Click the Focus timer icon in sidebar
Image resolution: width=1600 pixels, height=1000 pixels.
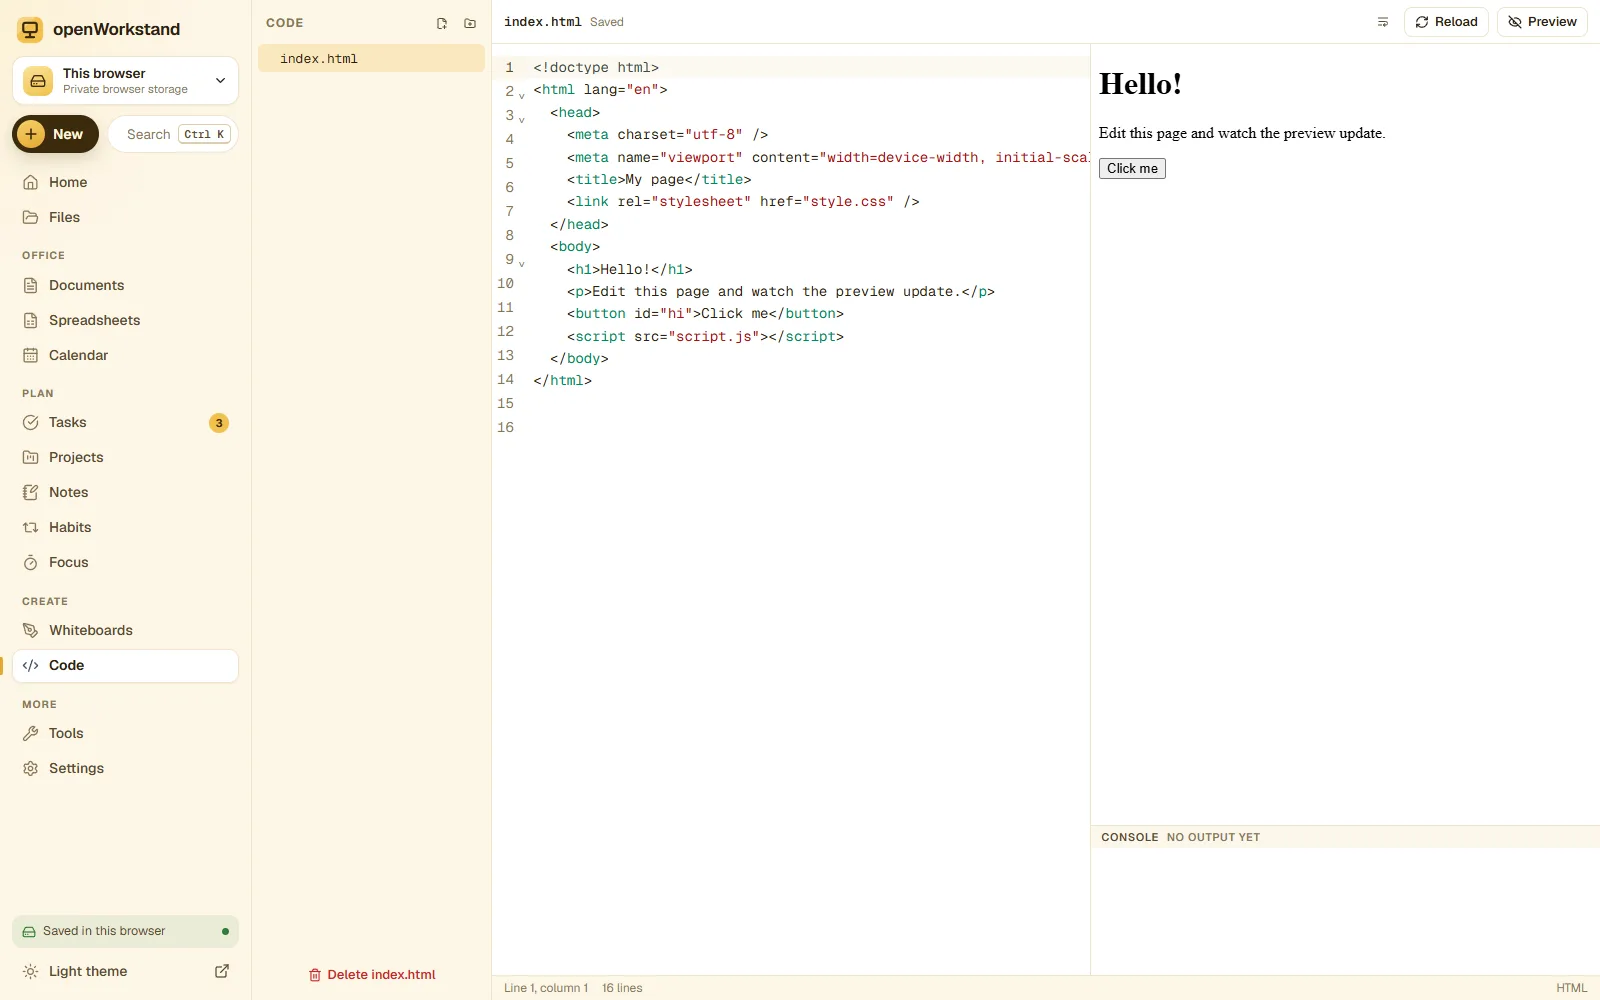(x=30, y=562)
